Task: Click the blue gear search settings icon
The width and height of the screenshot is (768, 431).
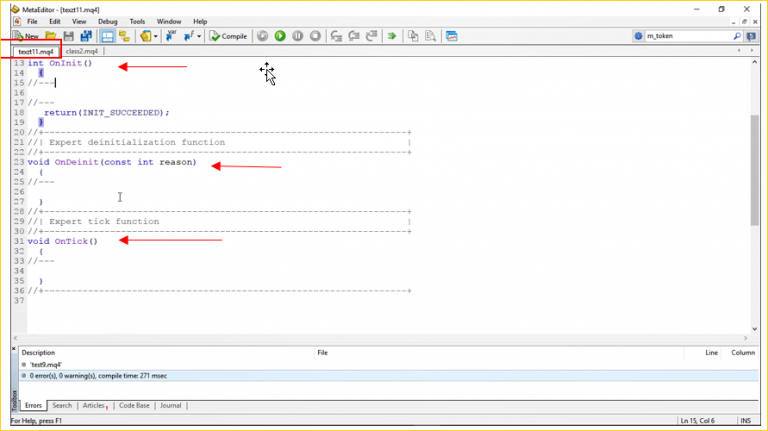Action: (638, 36)
